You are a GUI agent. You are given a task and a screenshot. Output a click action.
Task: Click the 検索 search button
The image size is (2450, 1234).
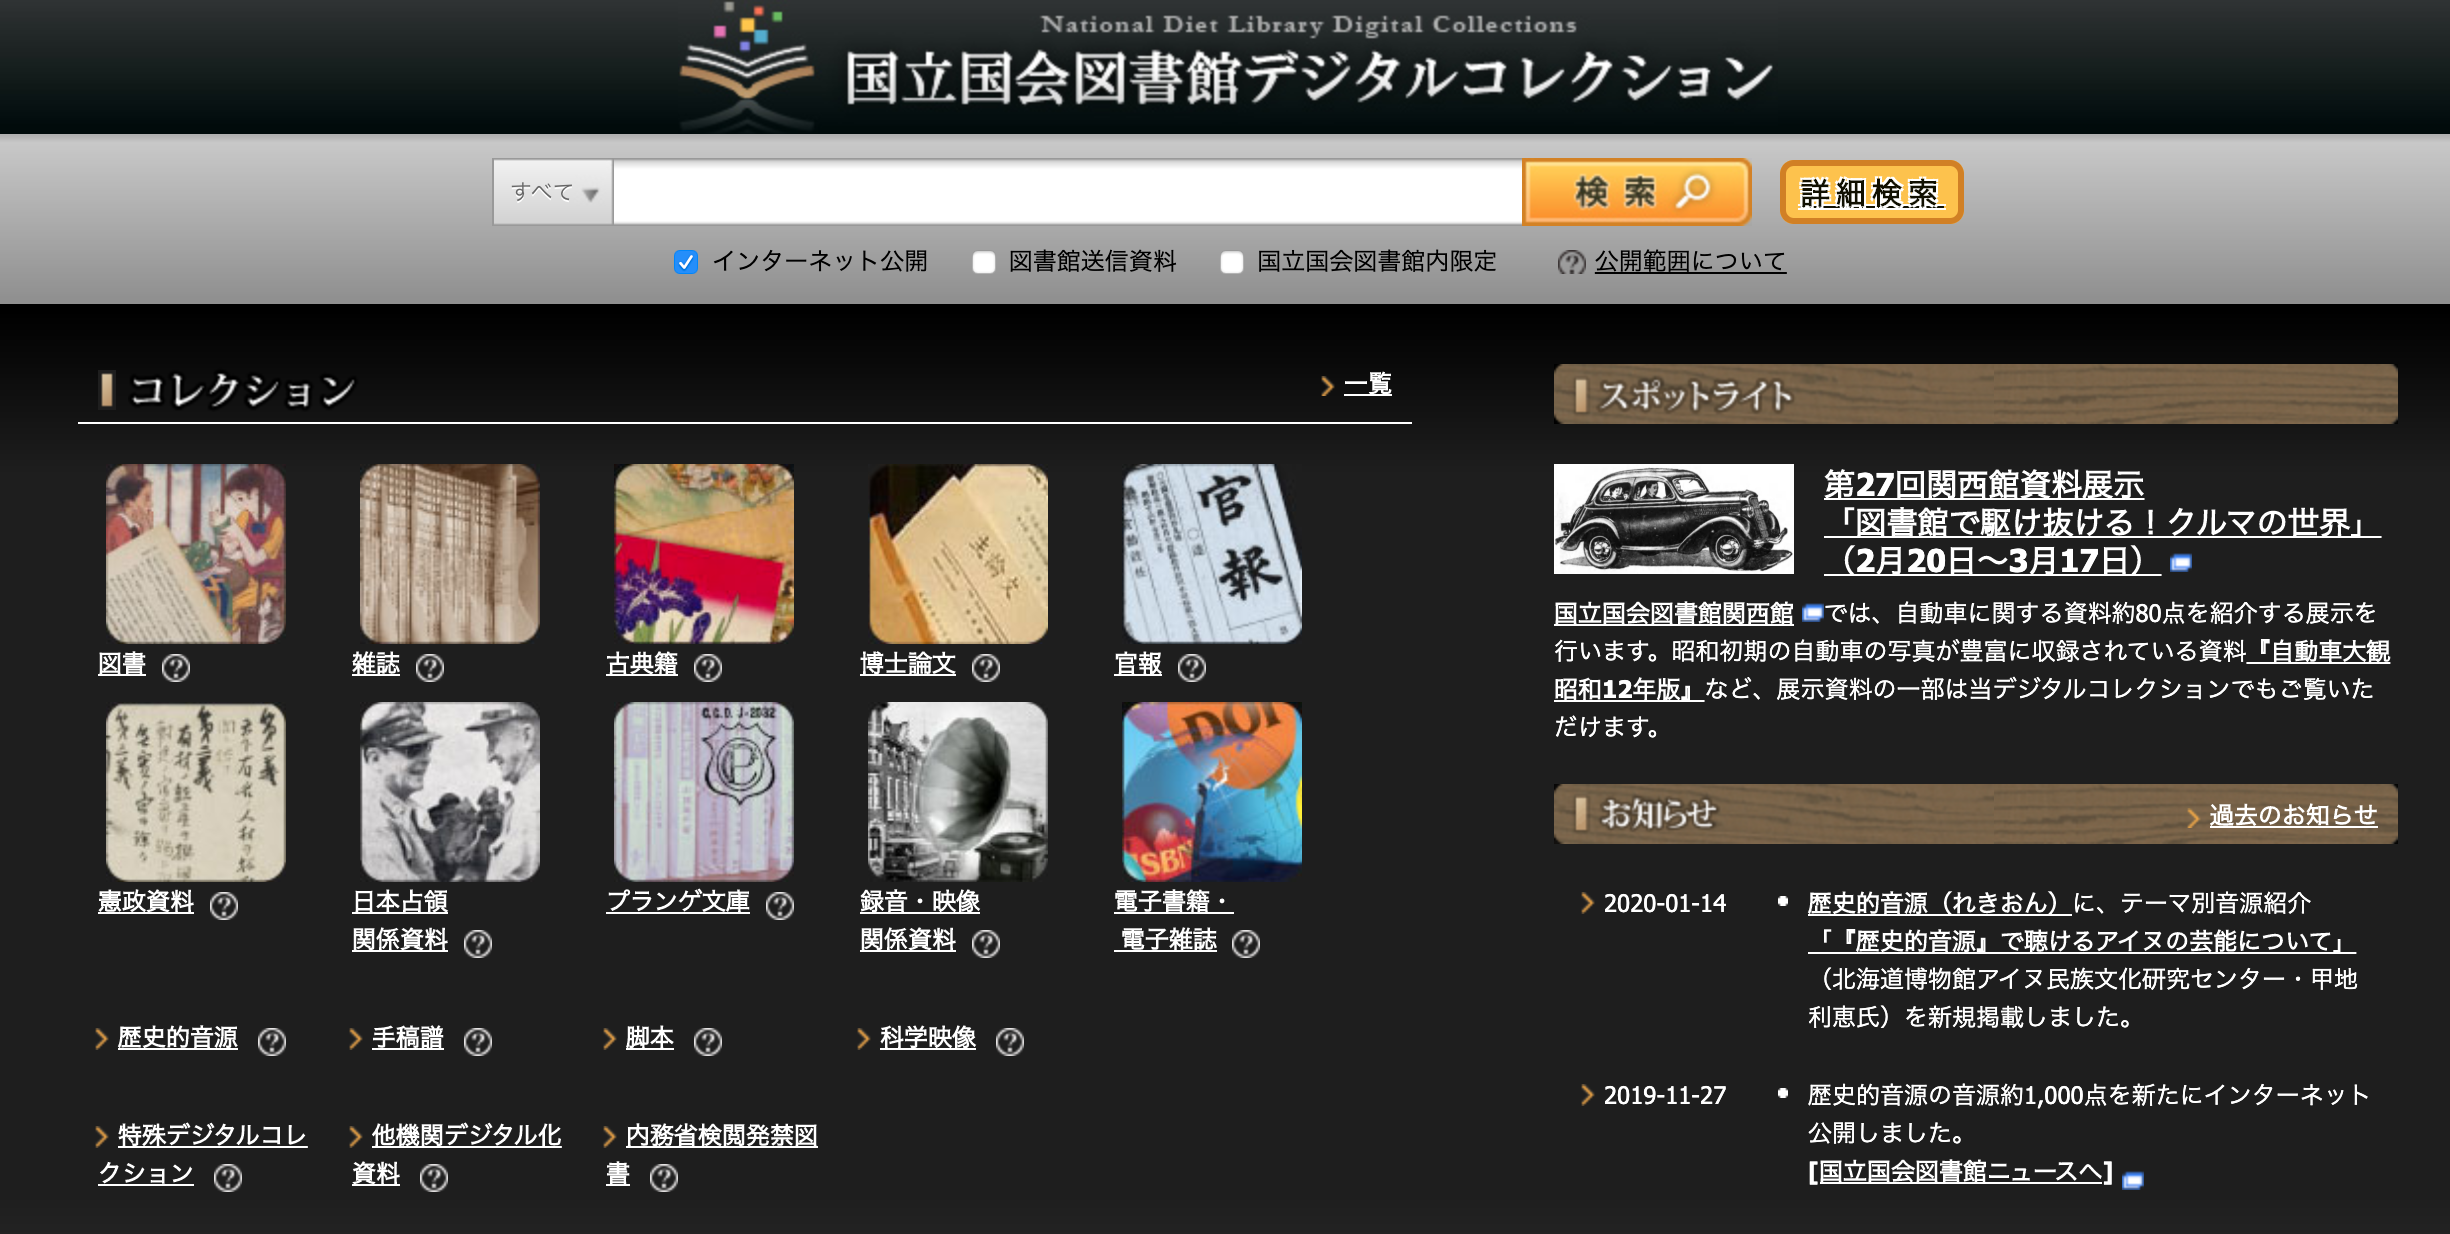(1636, 192)
